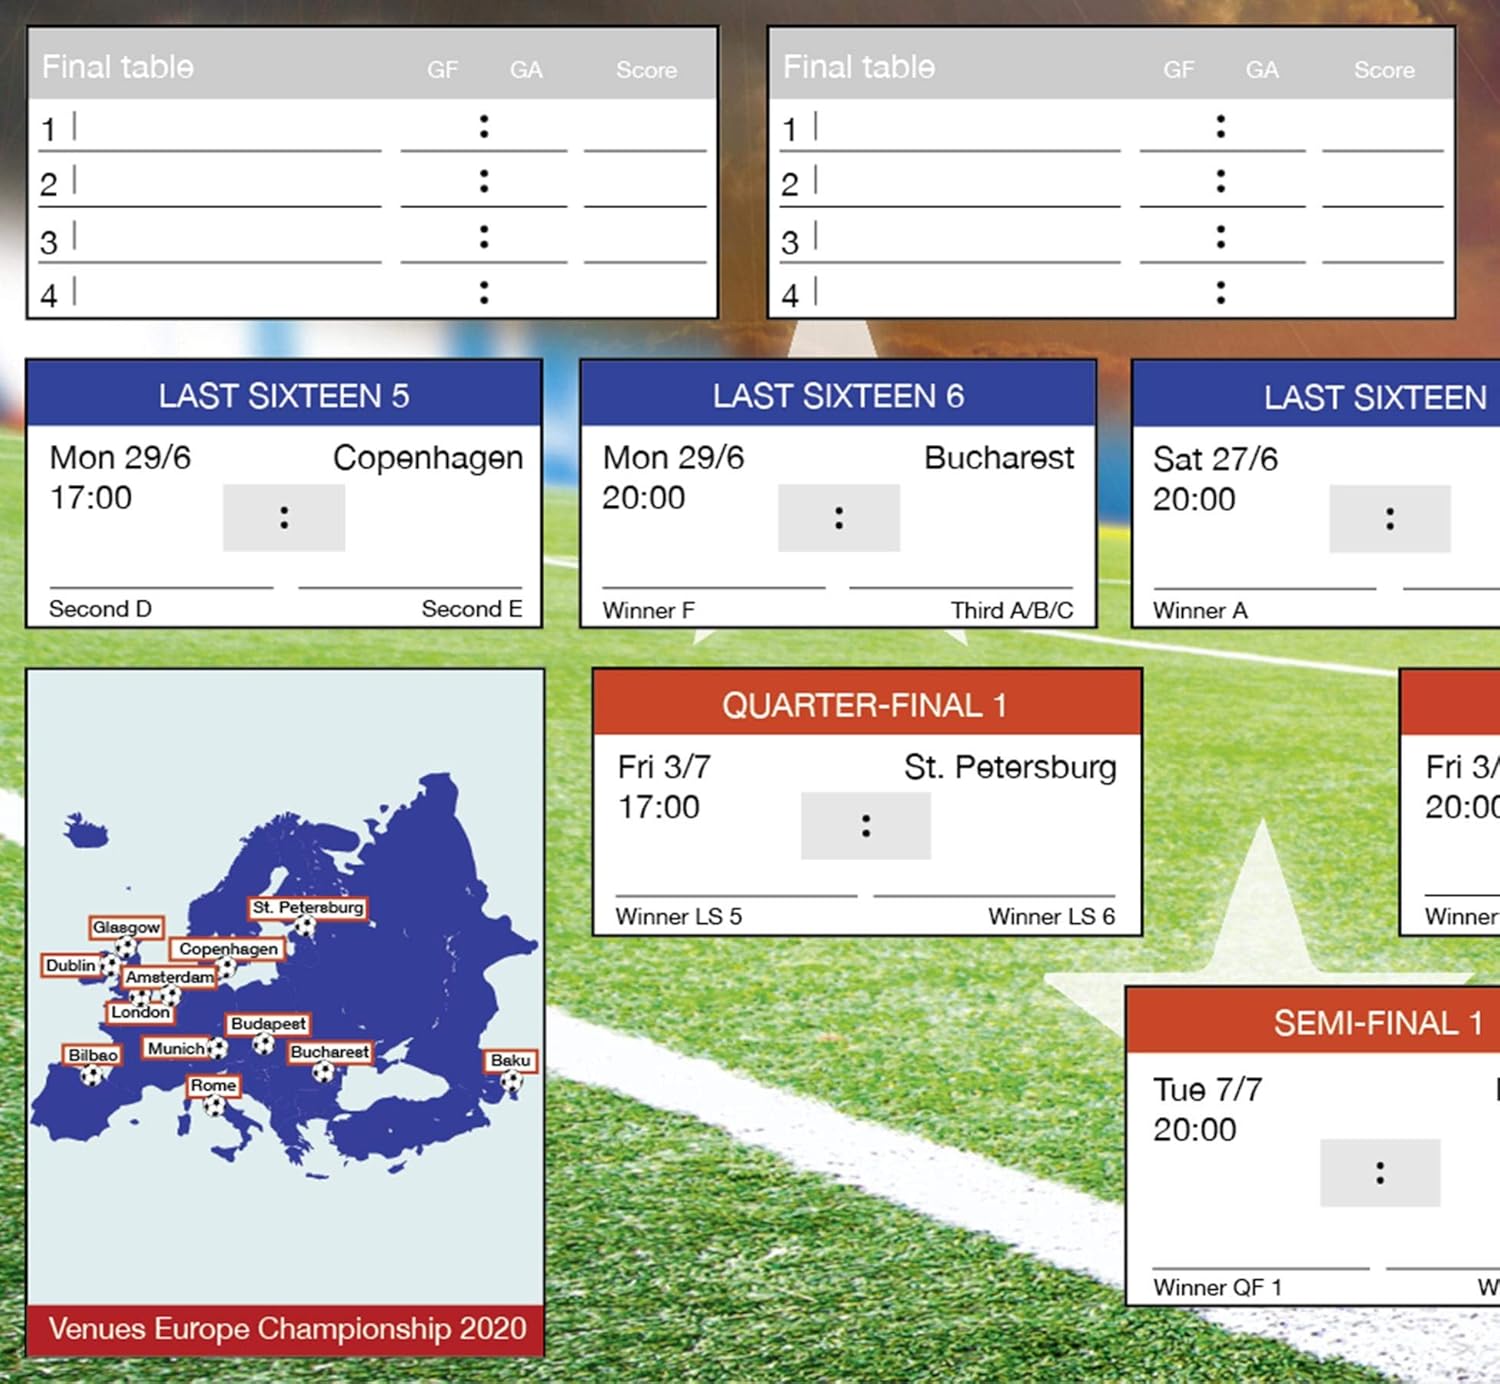Click the Last Sixteen 5 score box

tap(284, 518)
